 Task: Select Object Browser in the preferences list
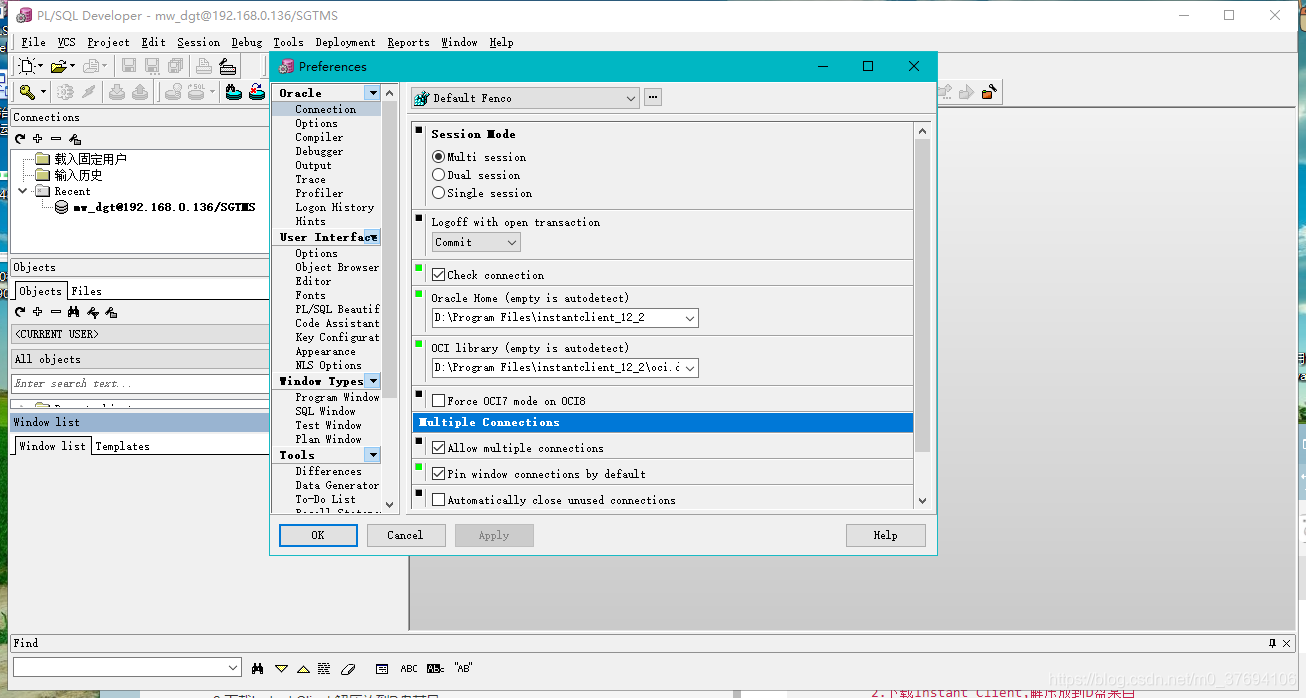337,267
